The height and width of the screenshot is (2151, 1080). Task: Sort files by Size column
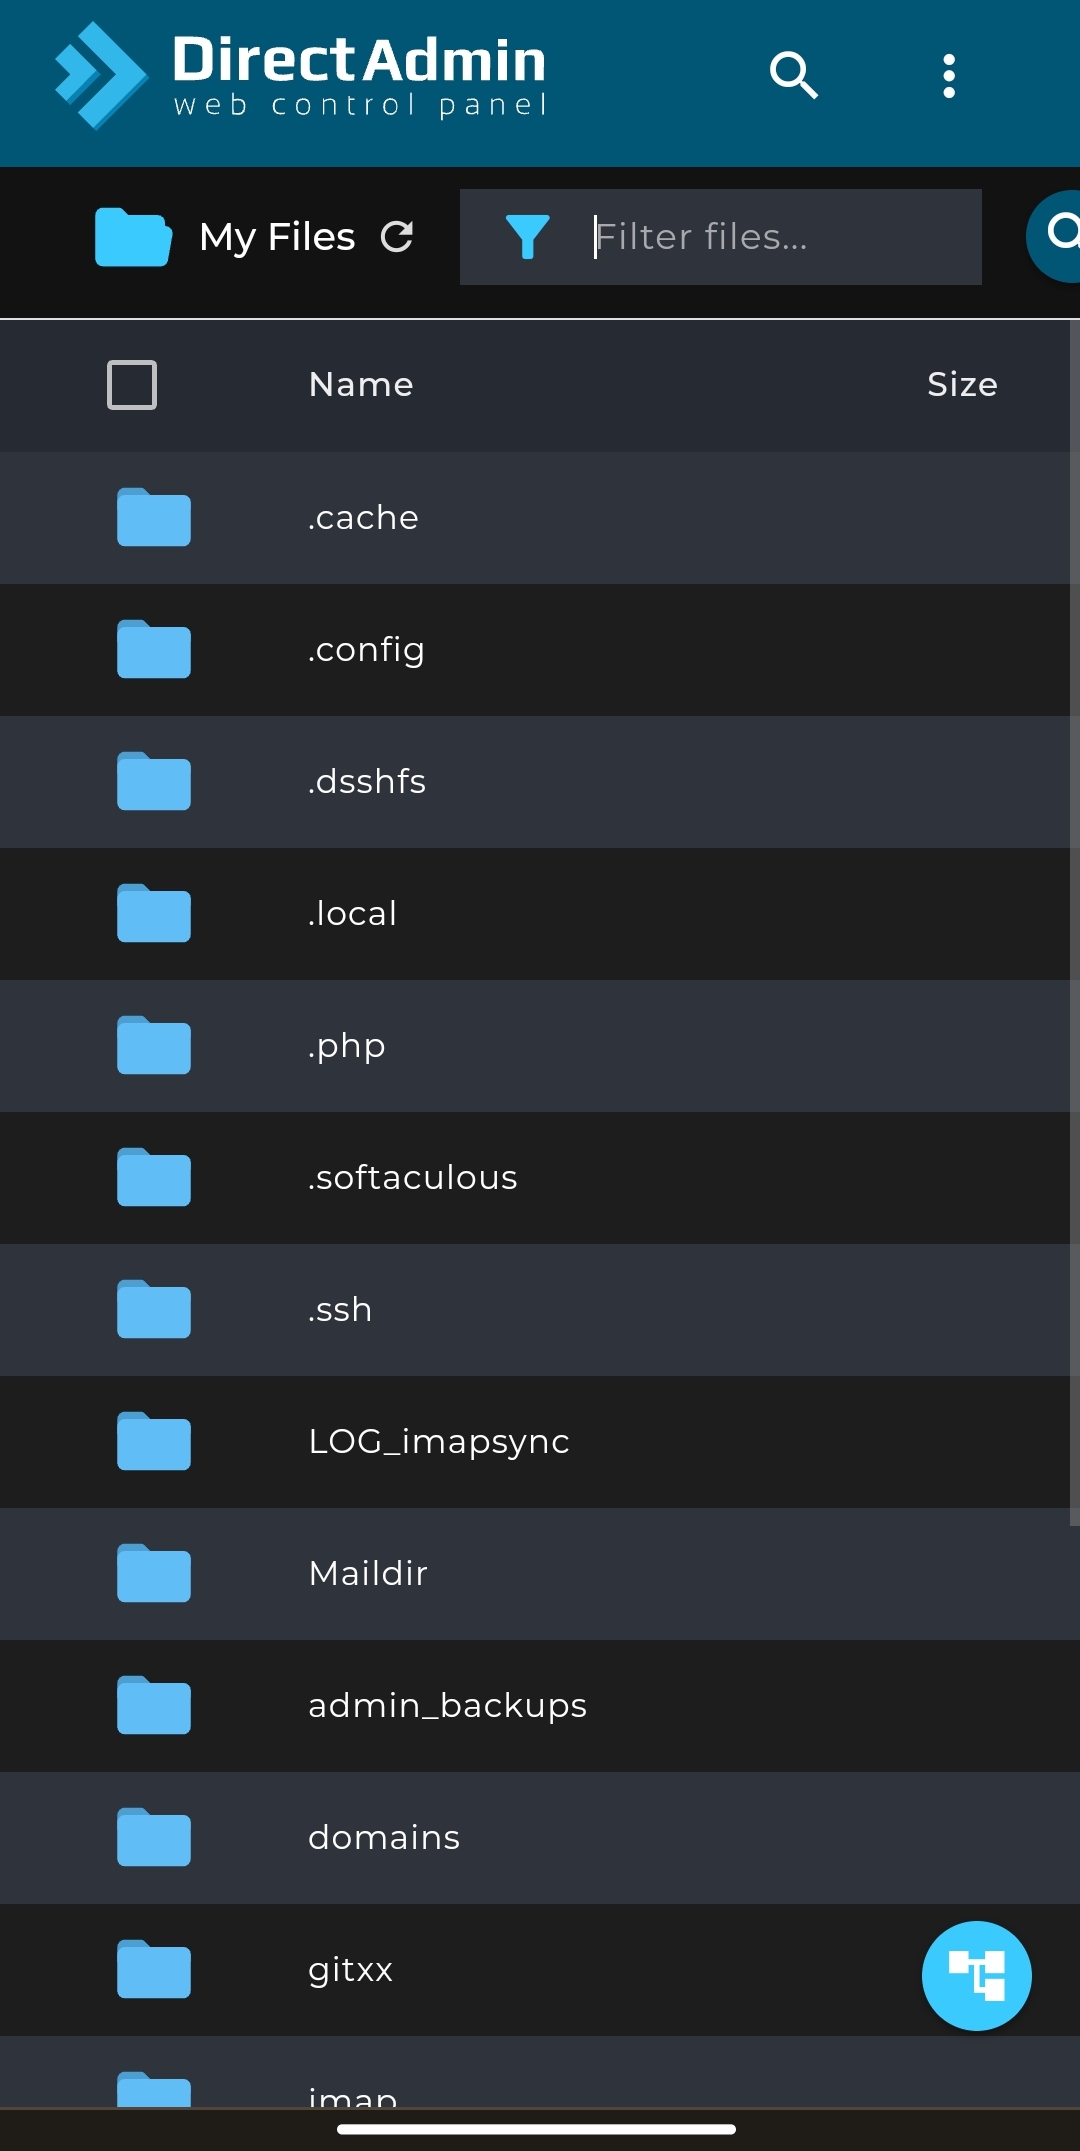[x=962, y=385]
